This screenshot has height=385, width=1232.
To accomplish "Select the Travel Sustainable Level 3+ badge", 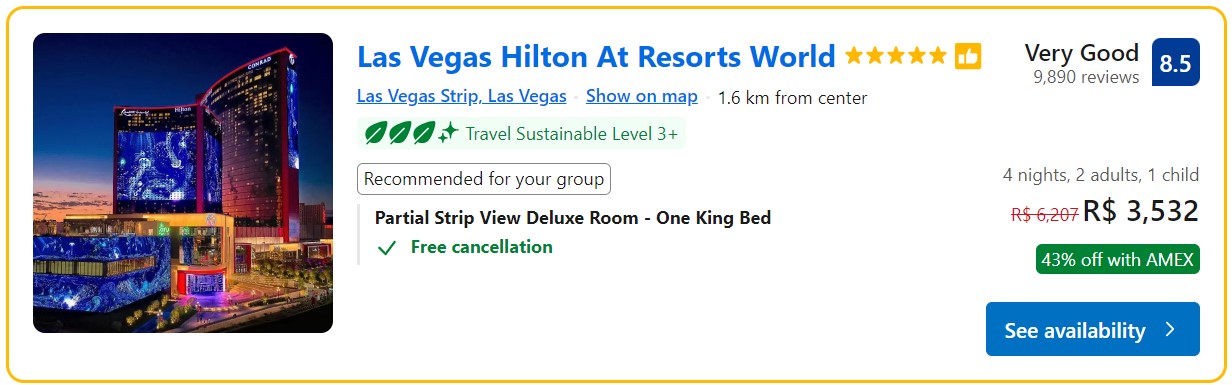I will click(521, 133).
